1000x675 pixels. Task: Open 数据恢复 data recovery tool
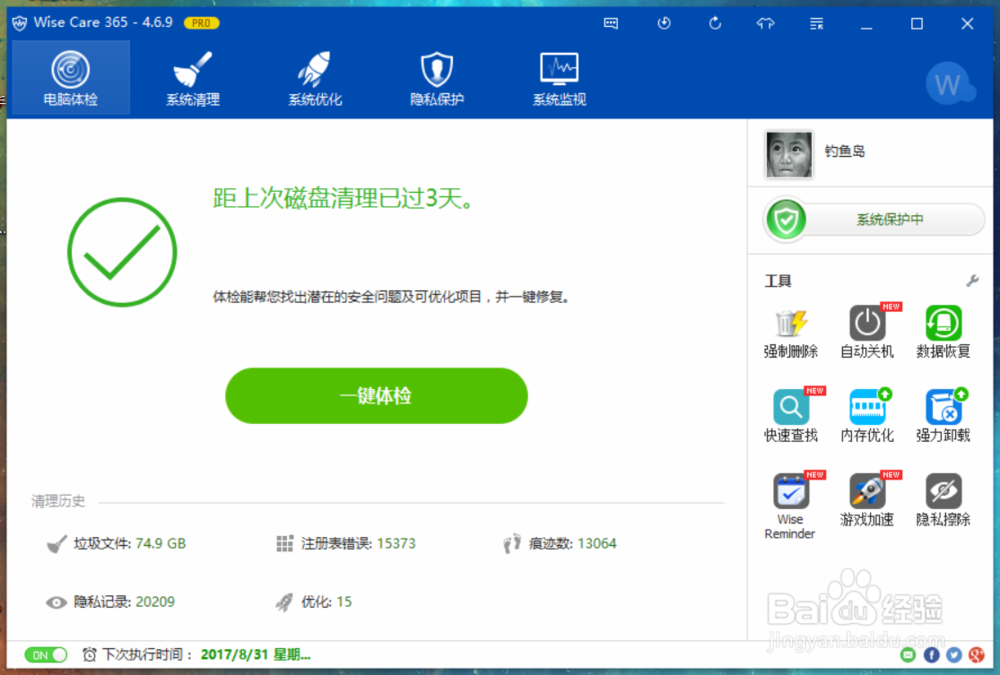943,333
